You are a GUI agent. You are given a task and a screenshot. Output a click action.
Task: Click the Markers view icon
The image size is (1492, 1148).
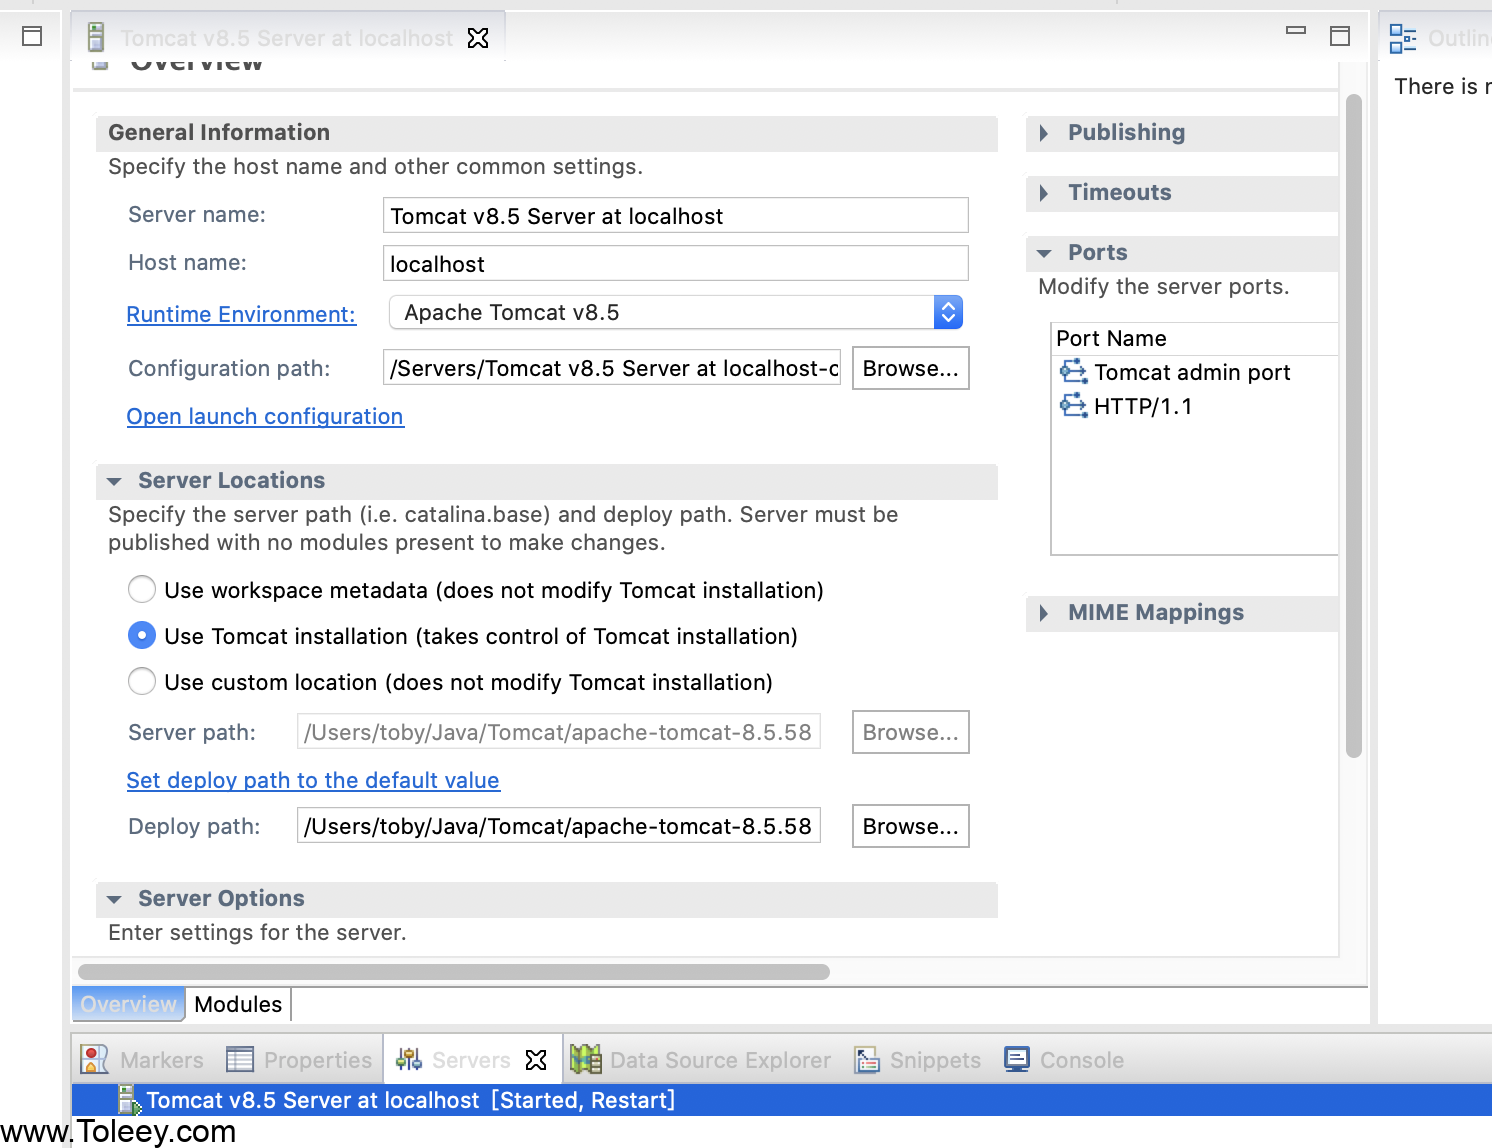[x=94, y=1060]
